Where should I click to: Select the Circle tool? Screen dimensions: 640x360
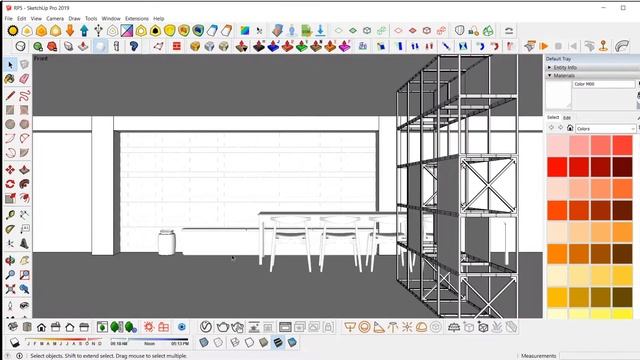[x=10, y=124]
